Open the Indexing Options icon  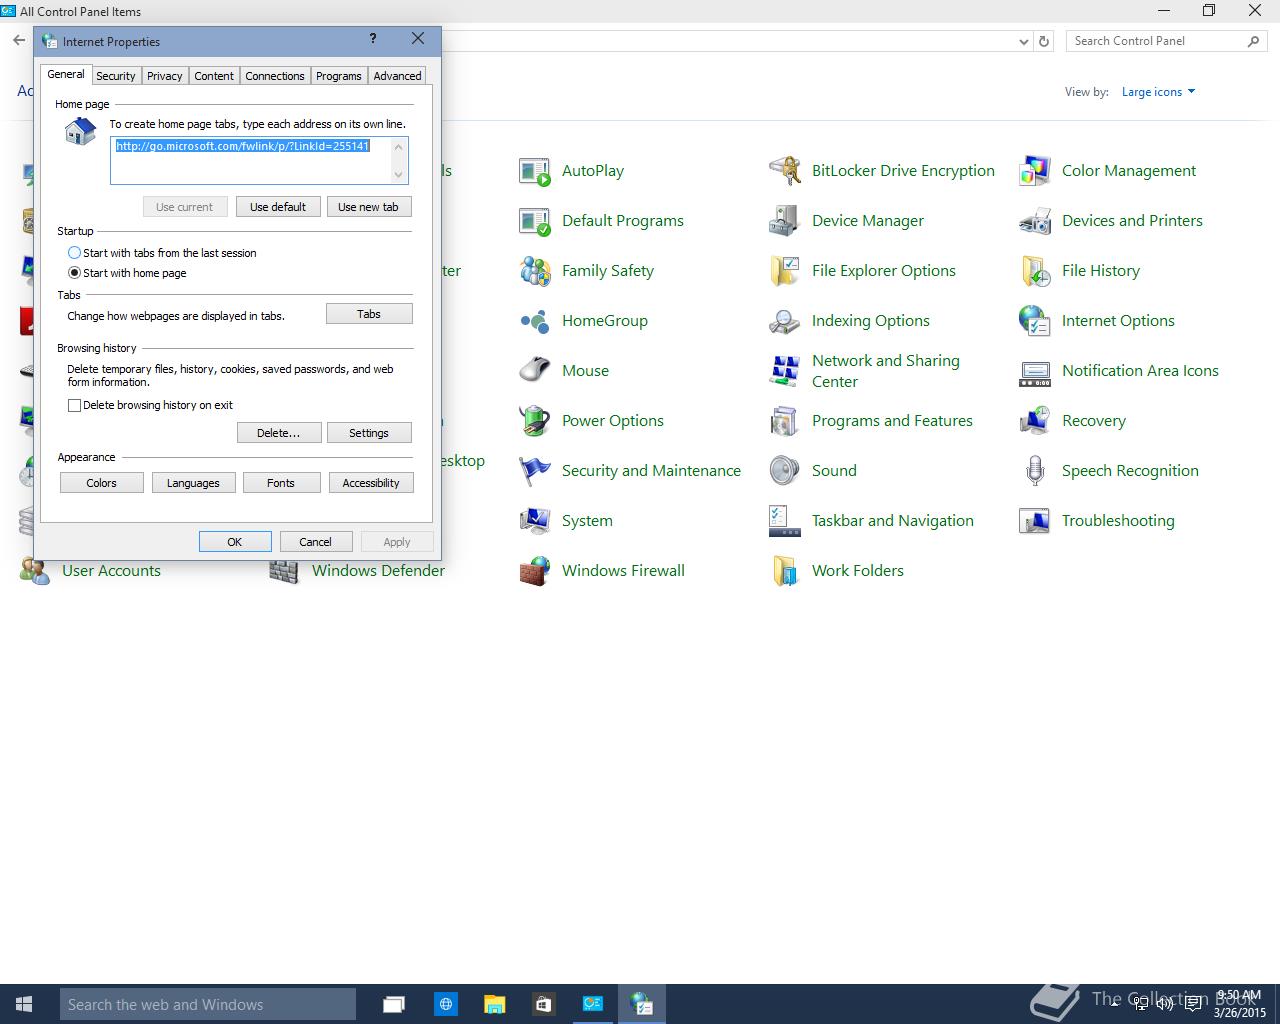click(785, 321)
